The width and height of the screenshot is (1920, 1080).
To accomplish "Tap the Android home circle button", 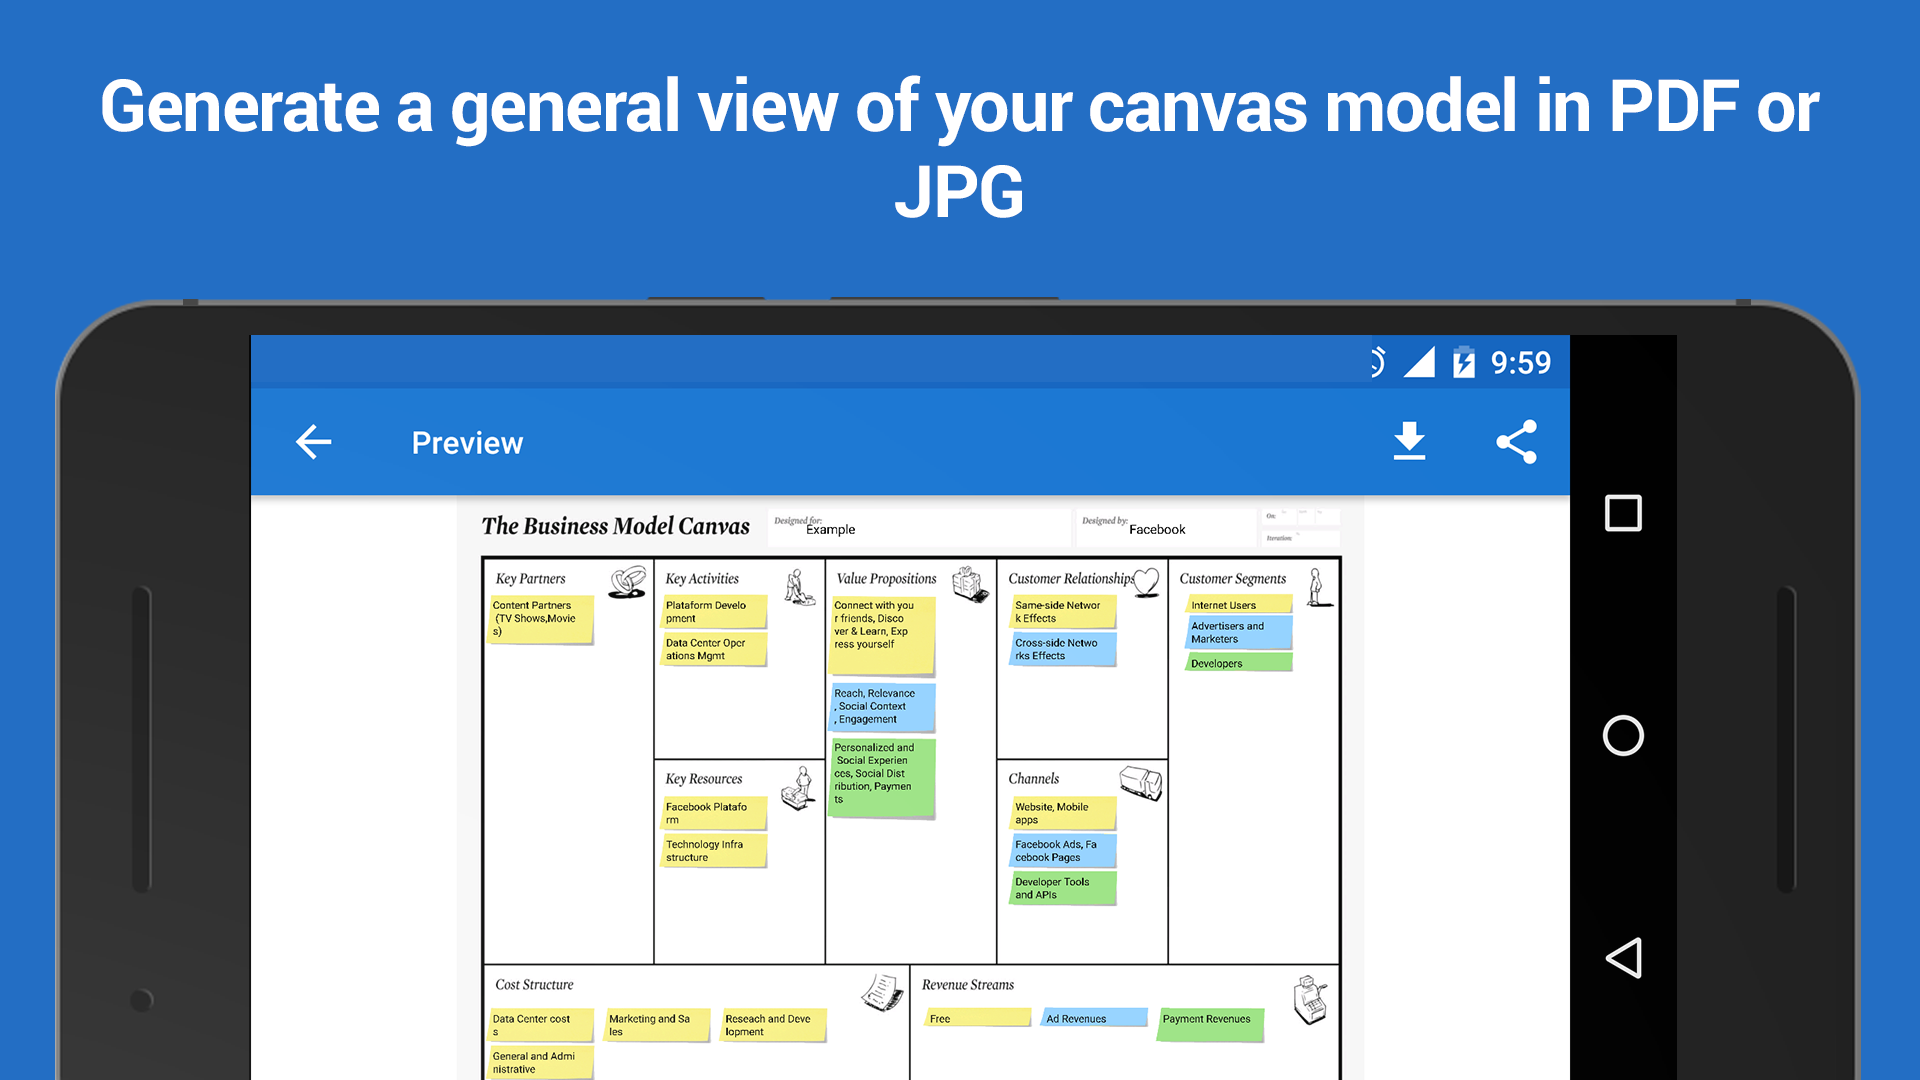I will [x=1623, y=736].
